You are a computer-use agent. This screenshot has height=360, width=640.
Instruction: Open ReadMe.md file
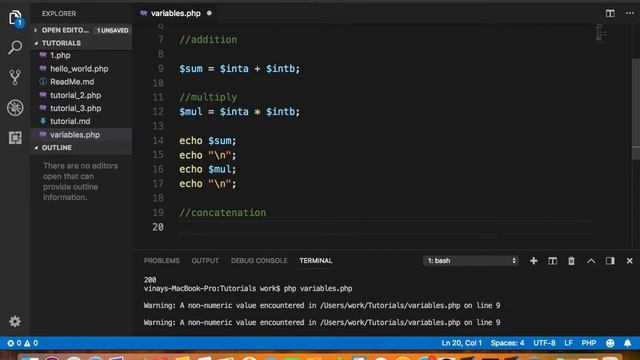pyautogui.click(x=72, y=82)
